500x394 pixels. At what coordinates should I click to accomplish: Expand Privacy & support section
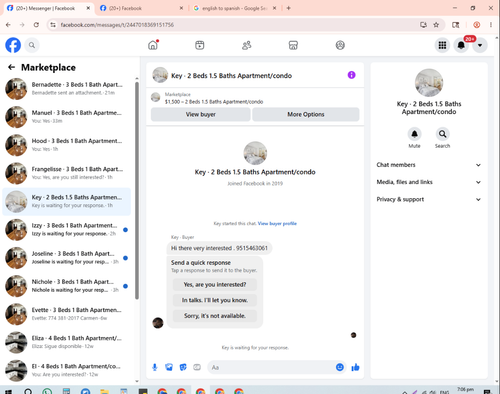[x=429, y=199]
